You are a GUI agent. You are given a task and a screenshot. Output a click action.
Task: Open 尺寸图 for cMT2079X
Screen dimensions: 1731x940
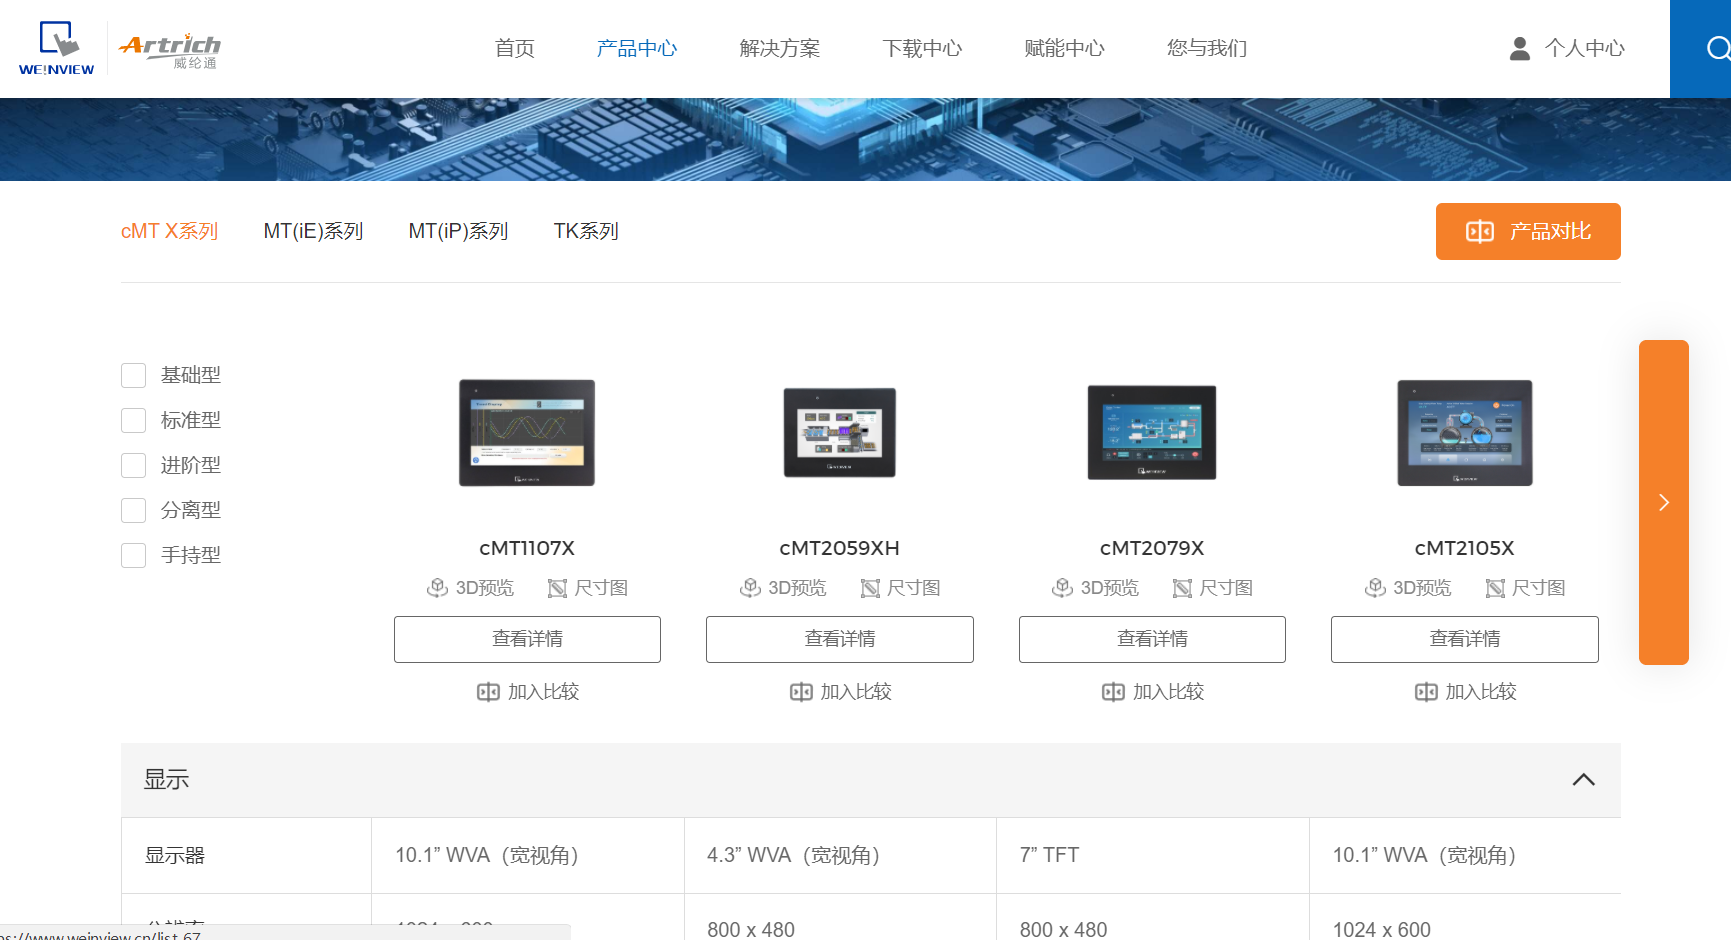click(1212, 588)
